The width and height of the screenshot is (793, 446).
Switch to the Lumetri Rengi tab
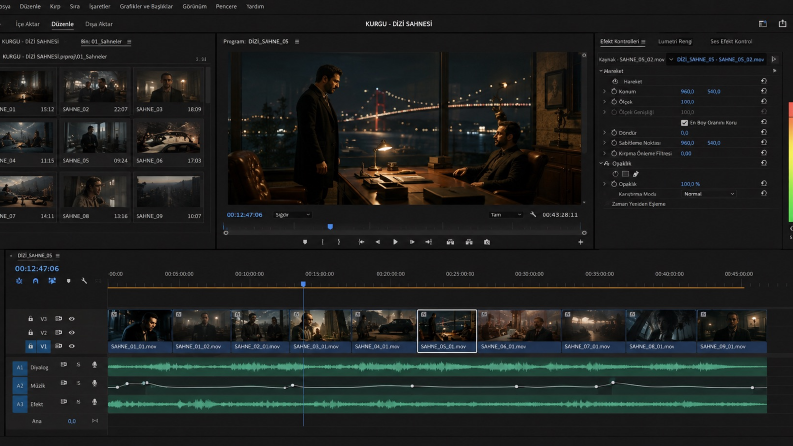tap(675, 41)
